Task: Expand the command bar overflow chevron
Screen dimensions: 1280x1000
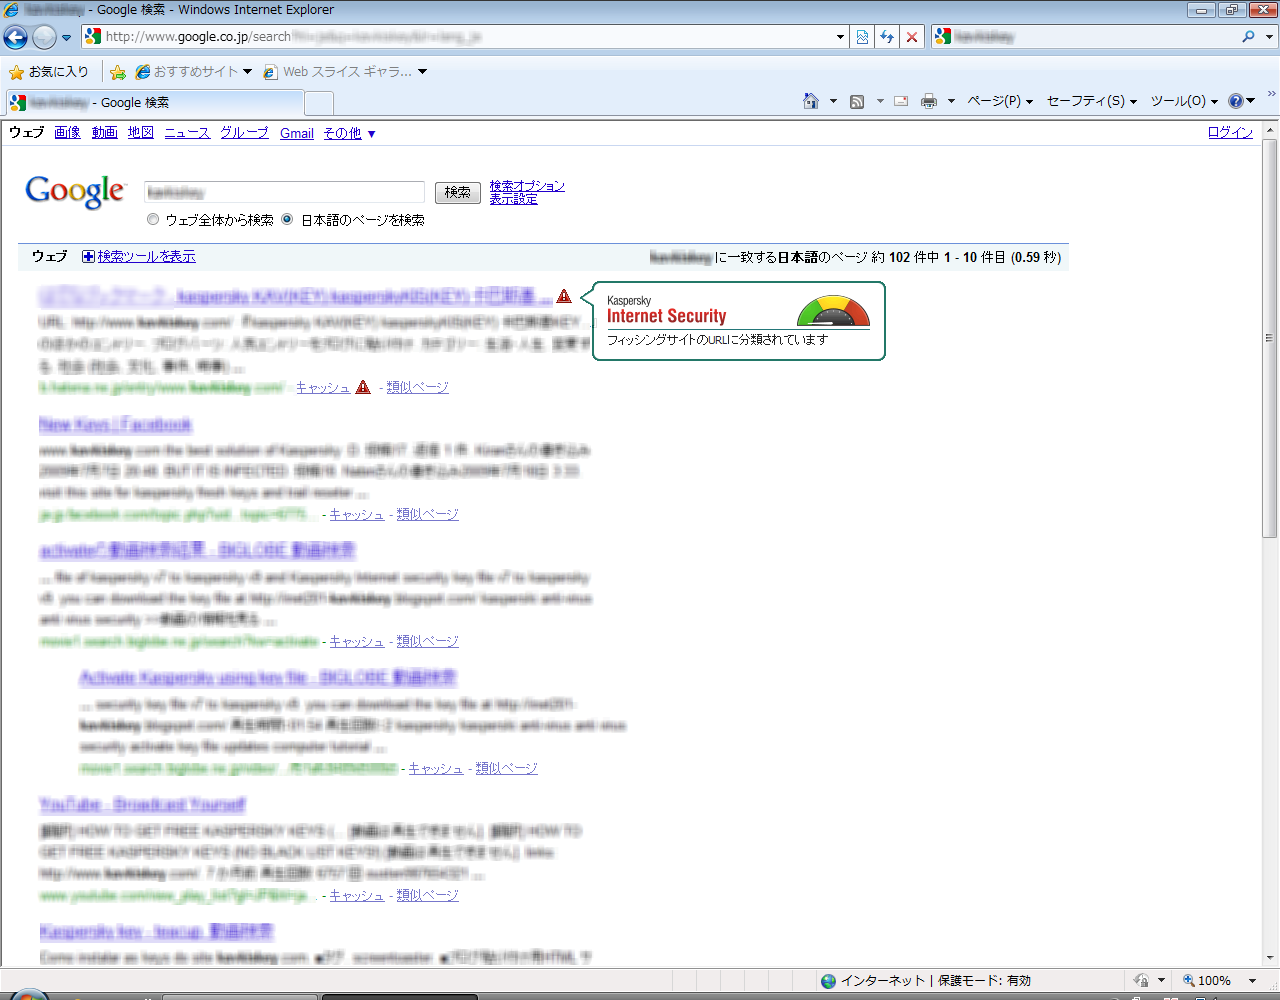Action: pyautogui.click(x=1271, y=94)
